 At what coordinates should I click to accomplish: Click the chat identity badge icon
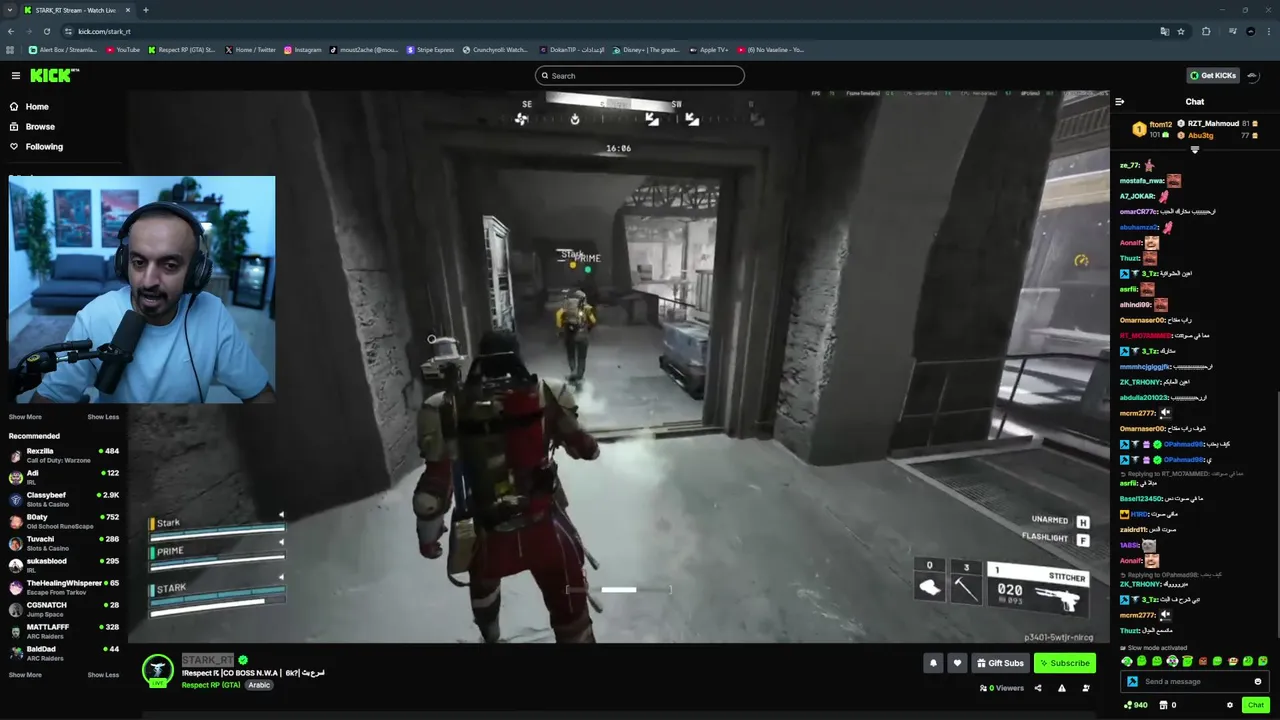pyautogui.click(x=1132, y=681)
